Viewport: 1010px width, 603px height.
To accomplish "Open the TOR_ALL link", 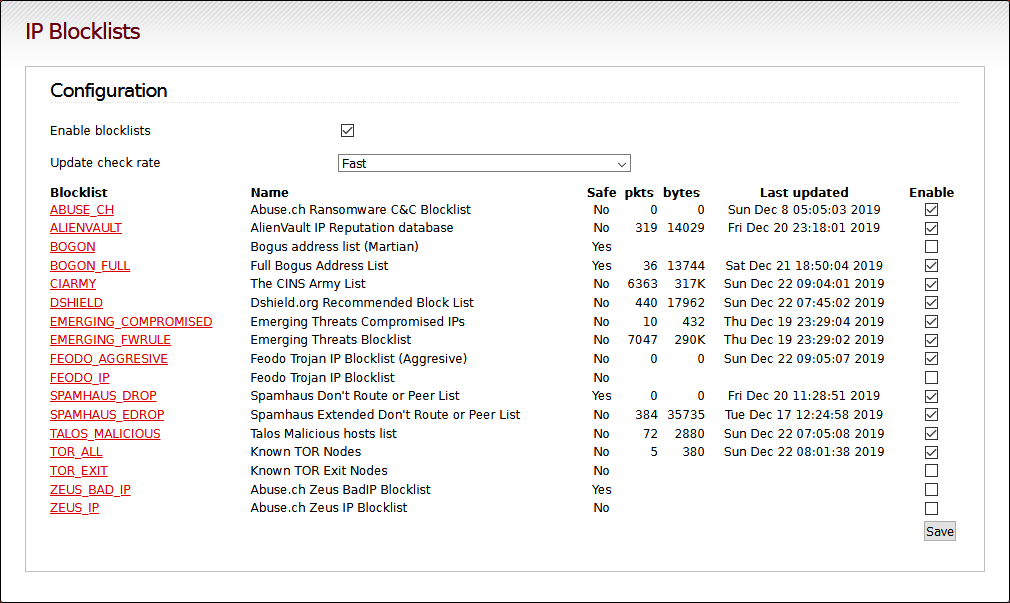I will pyautogui.click(x=76, y=452).
